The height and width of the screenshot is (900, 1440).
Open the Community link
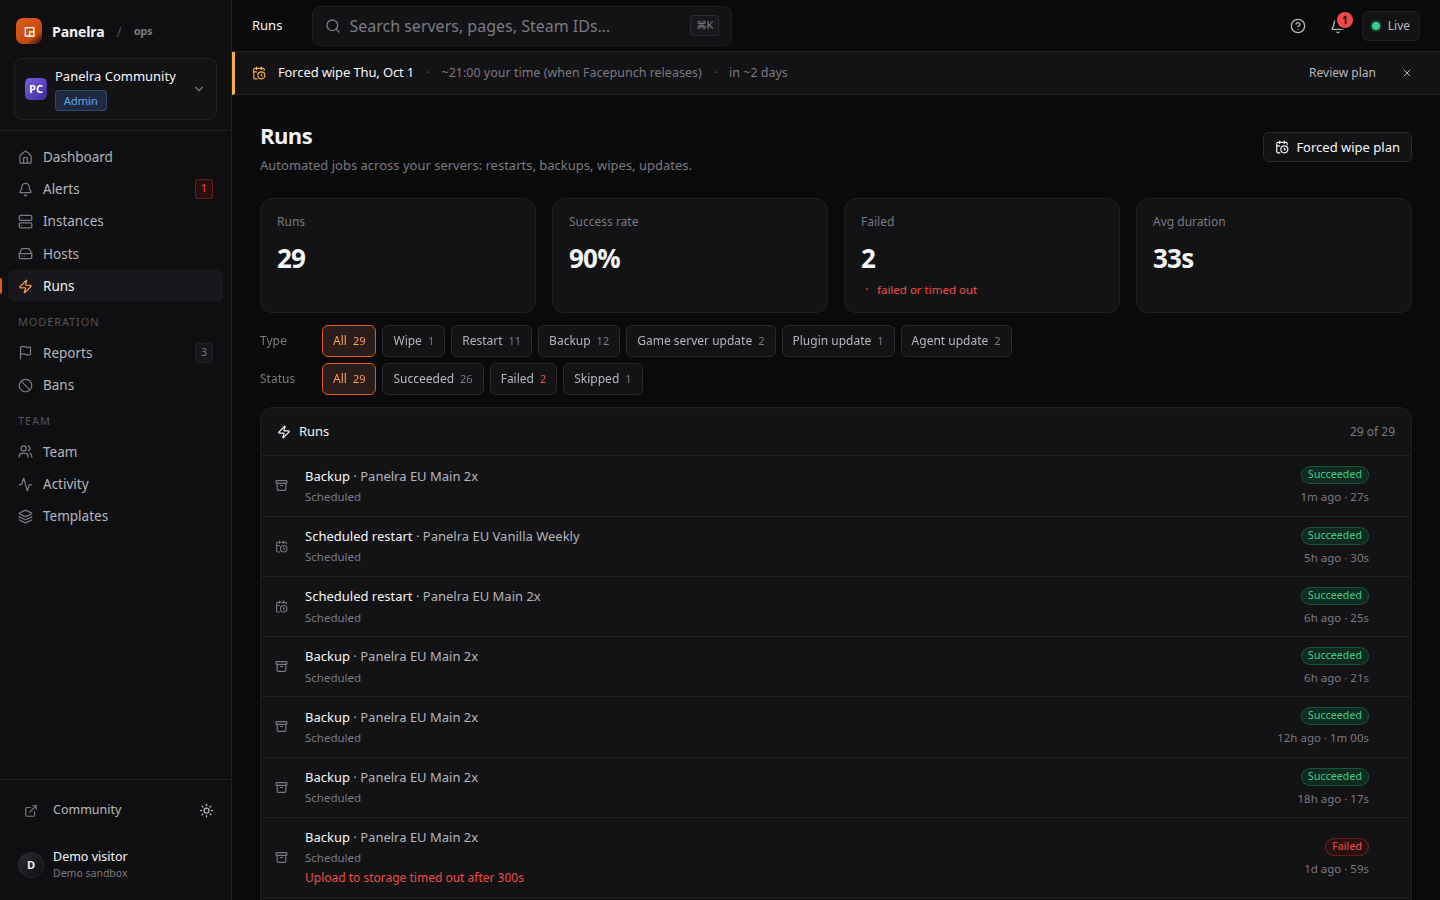[87, 810]
